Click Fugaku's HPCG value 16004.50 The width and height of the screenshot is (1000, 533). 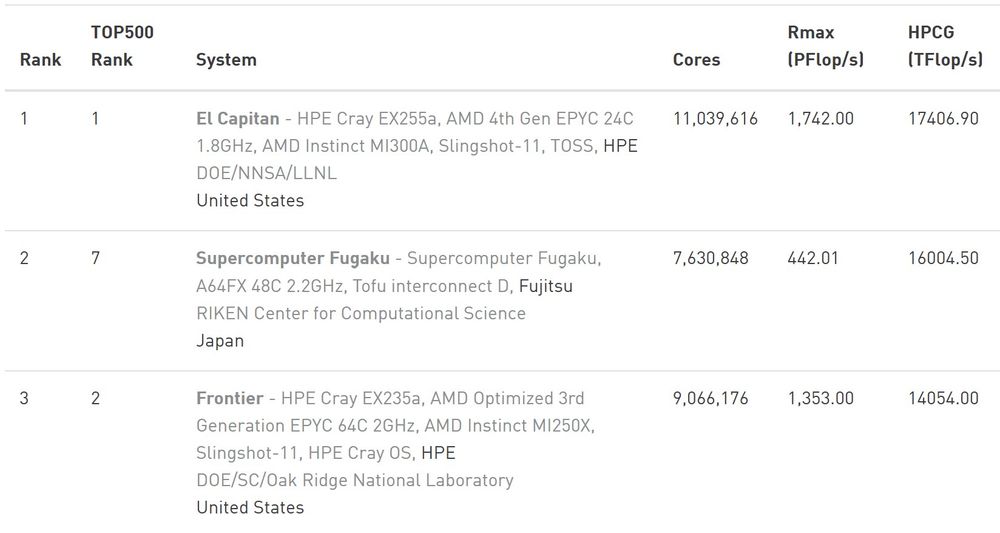pyautogui.click(x=943, y=258)
